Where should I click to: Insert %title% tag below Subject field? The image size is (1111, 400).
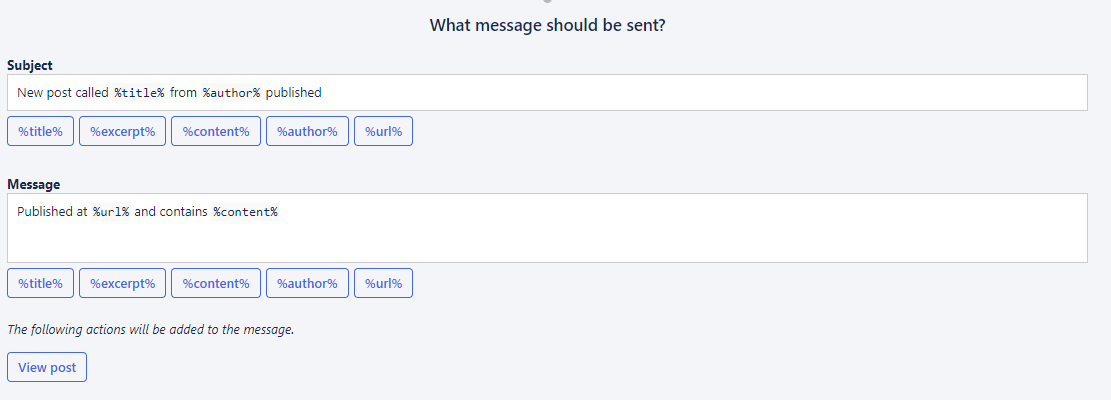click(x=40, y=131)
